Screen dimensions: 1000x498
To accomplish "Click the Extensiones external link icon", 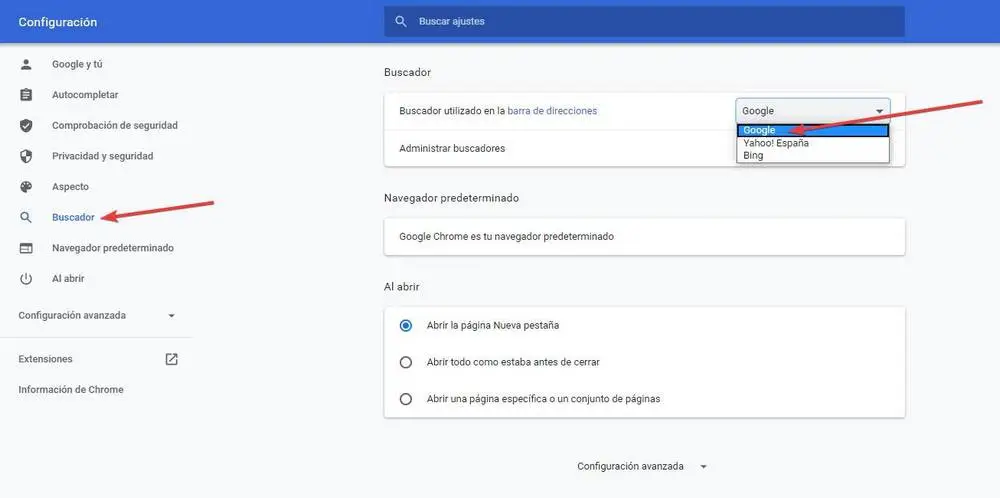I will point(171,359).
